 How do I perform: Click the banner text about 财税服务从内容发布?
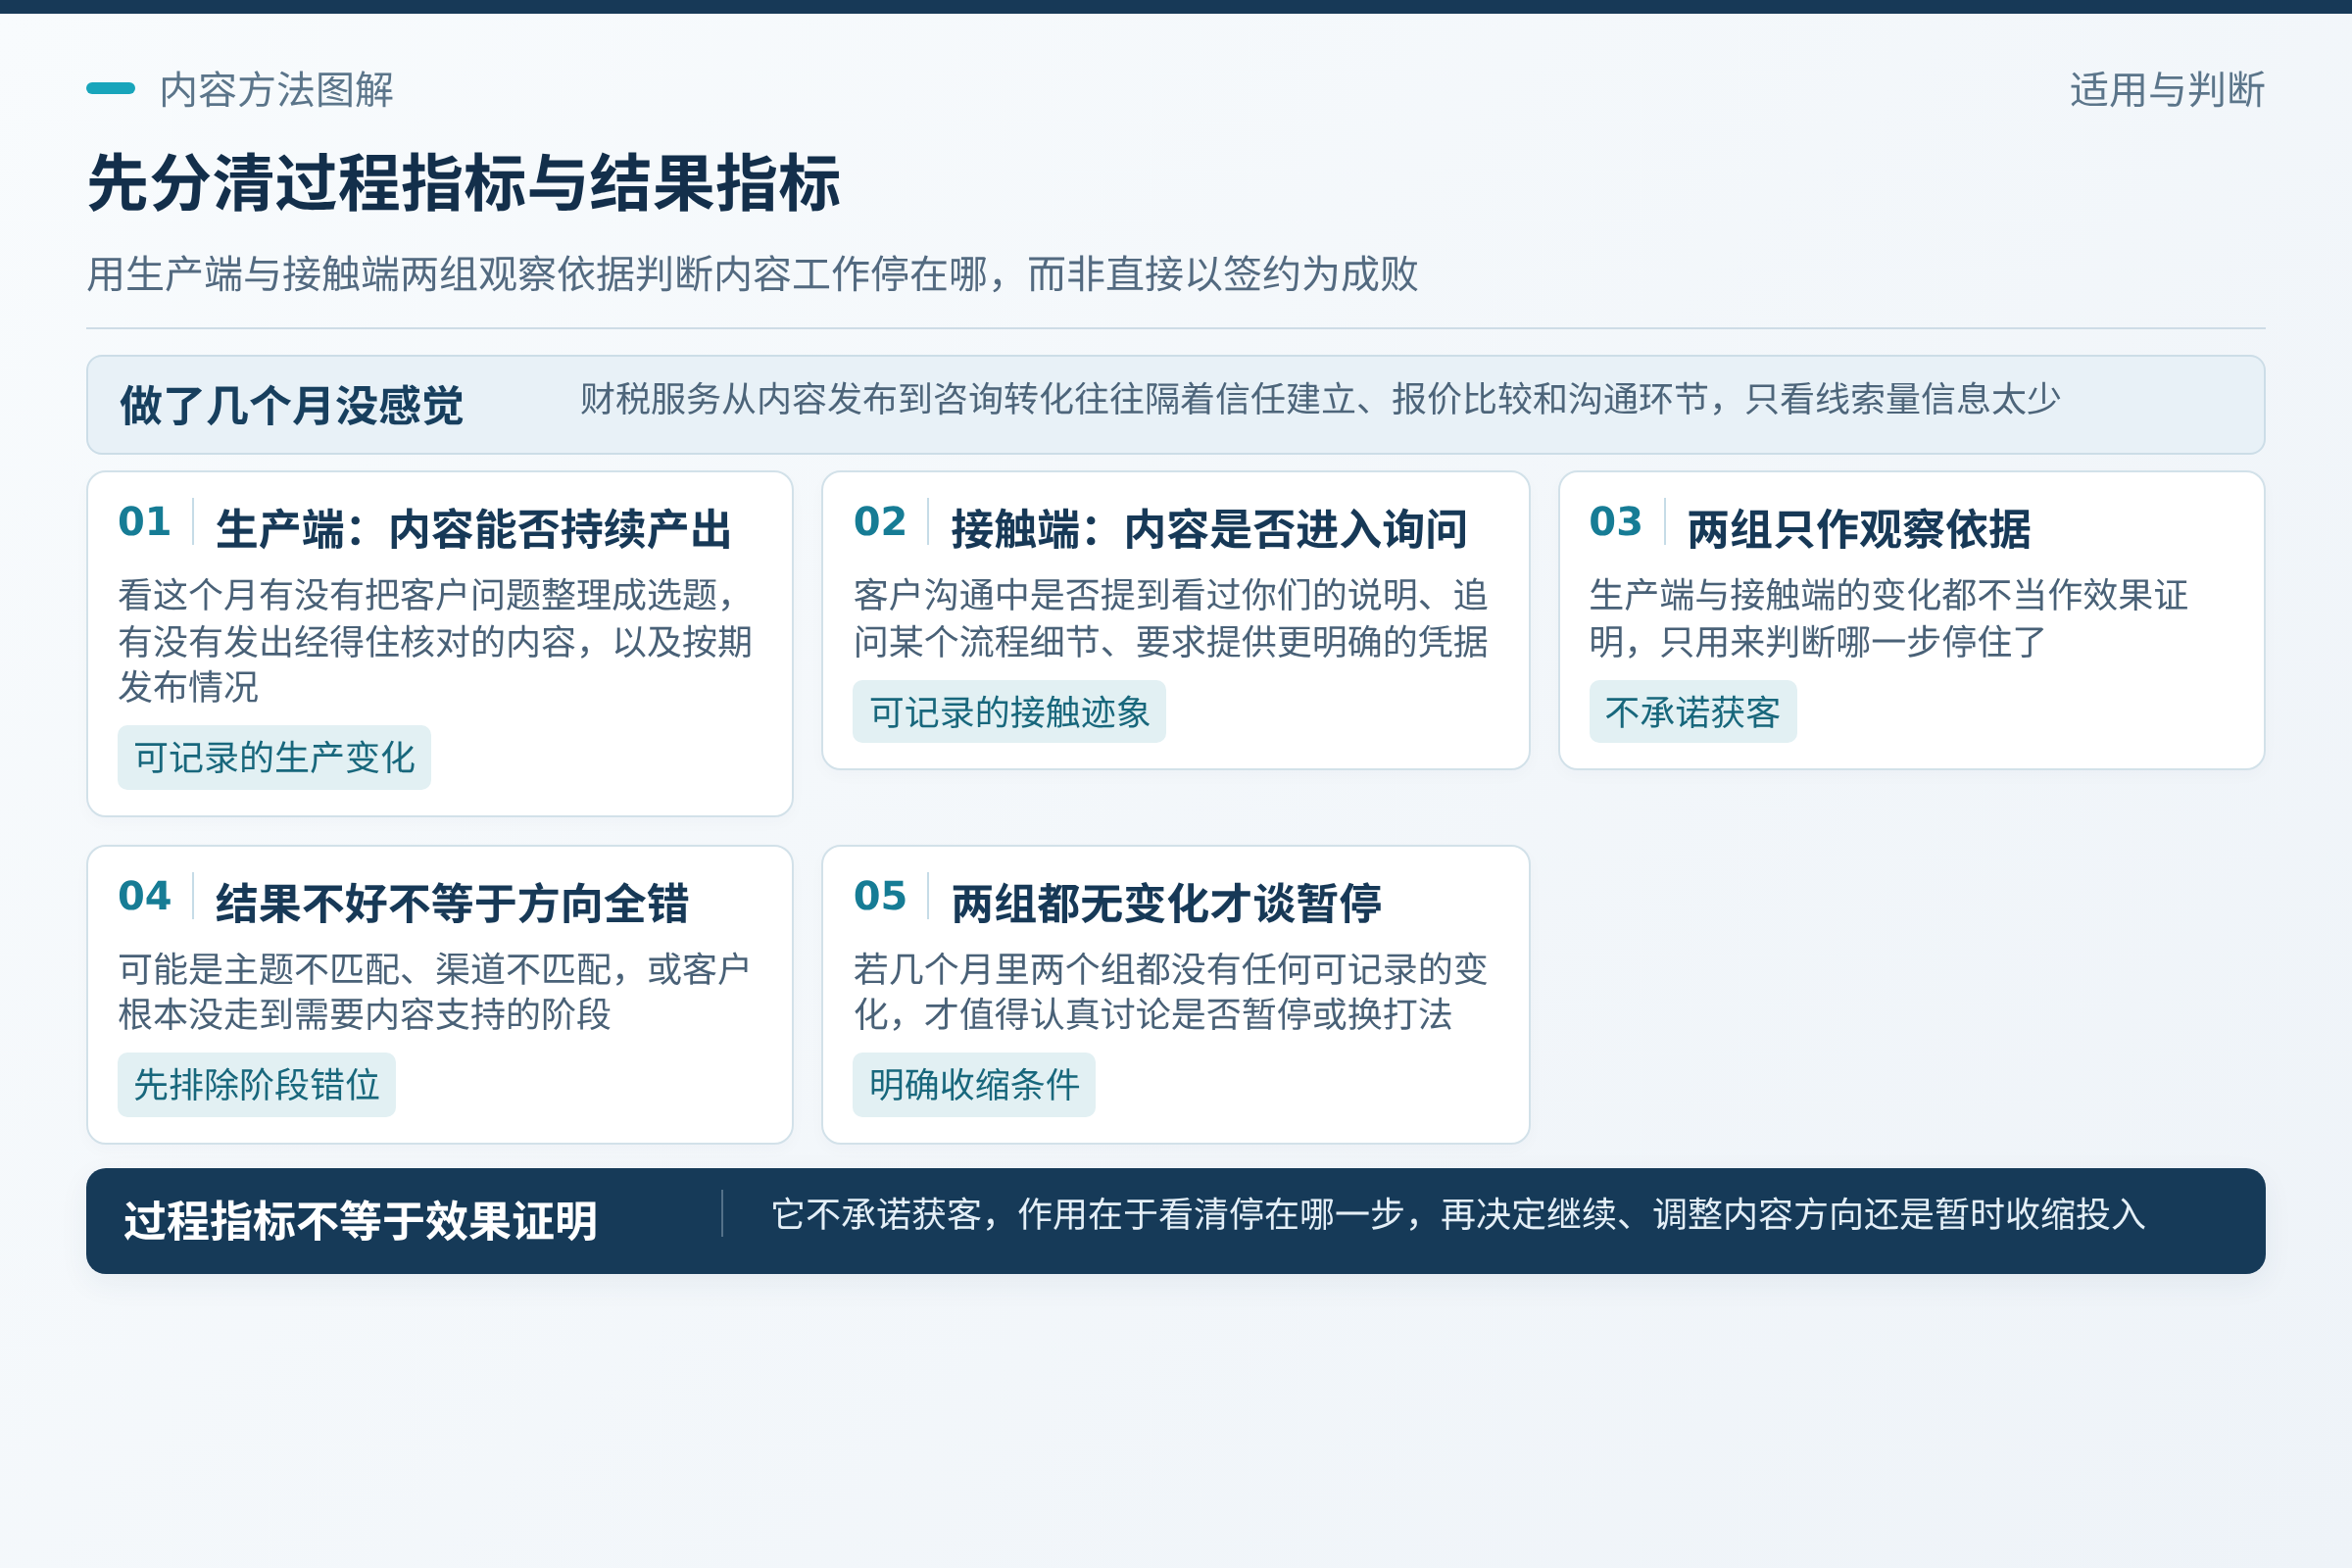[x=1320, y=399]
